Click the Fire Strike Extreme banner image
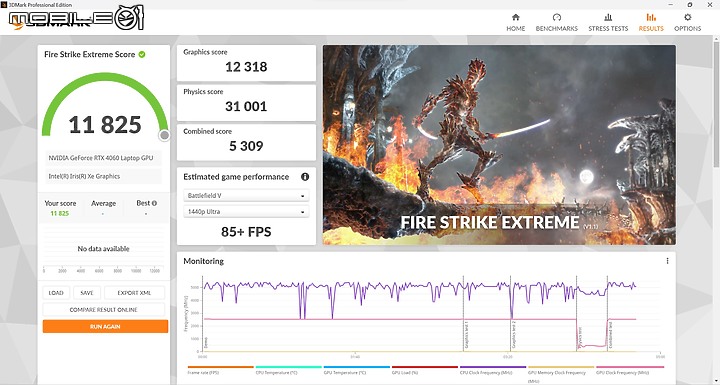 pyautogui.click(x=499, y=145)
